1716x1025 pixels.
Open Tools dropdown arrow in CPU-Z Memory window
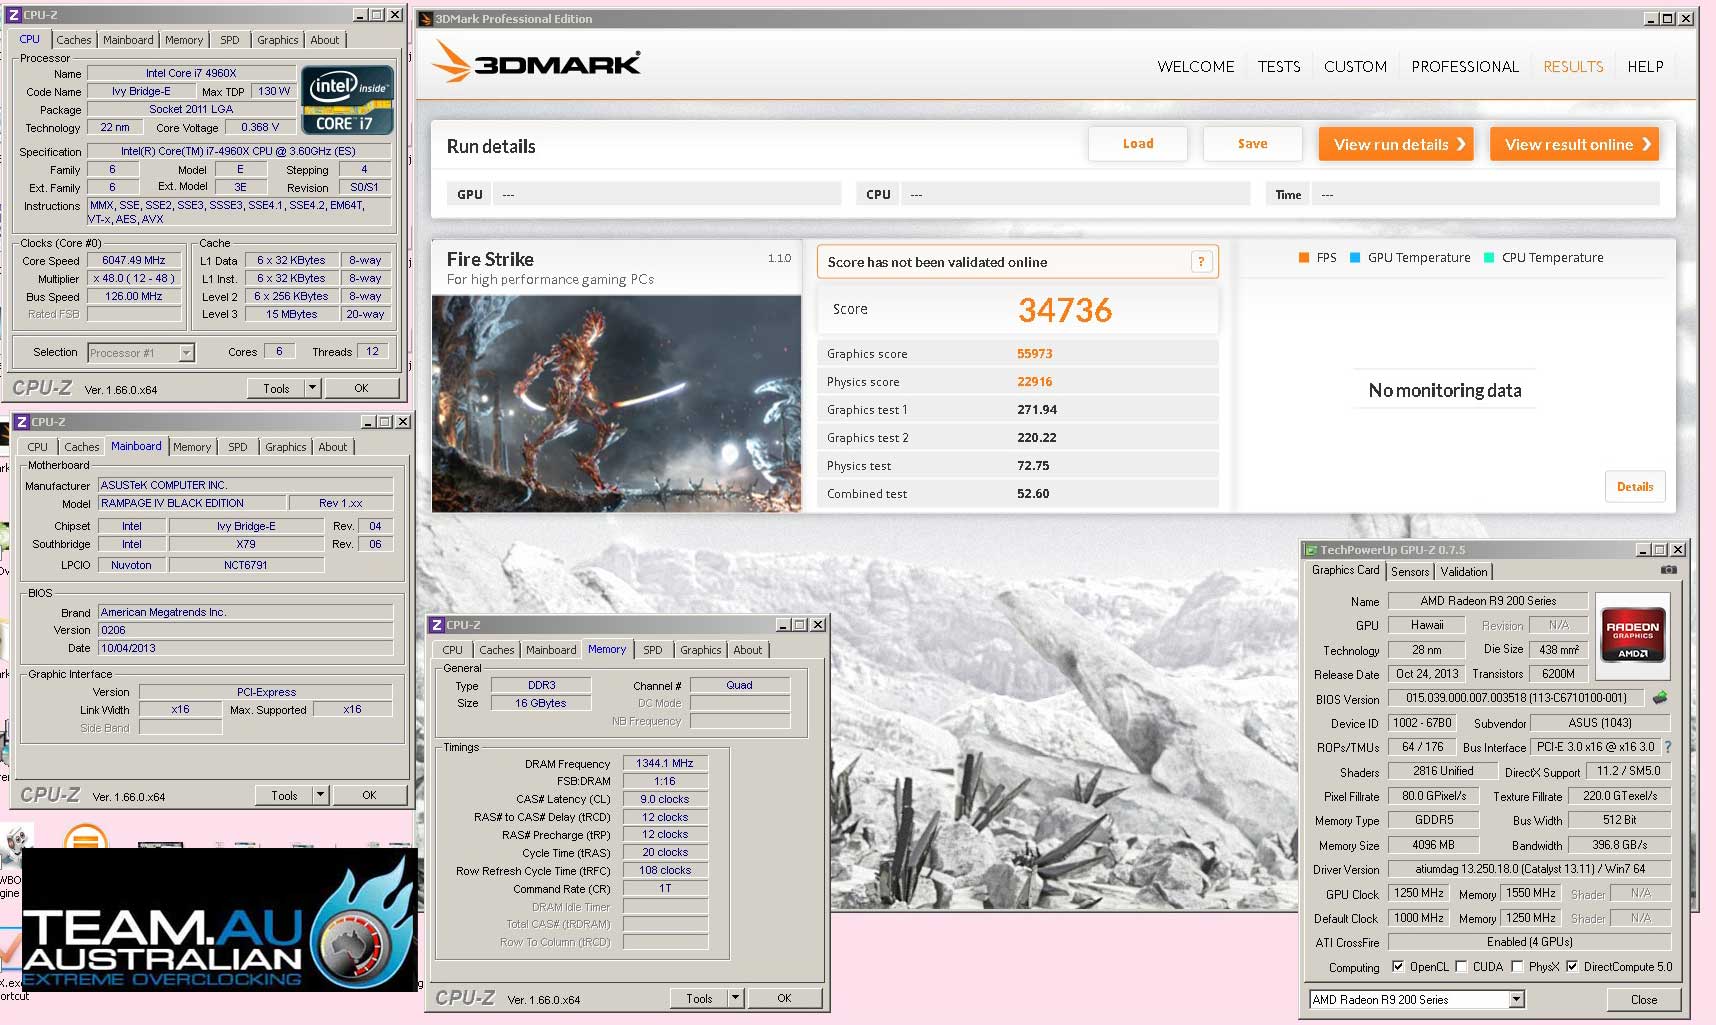pos(735,998)
